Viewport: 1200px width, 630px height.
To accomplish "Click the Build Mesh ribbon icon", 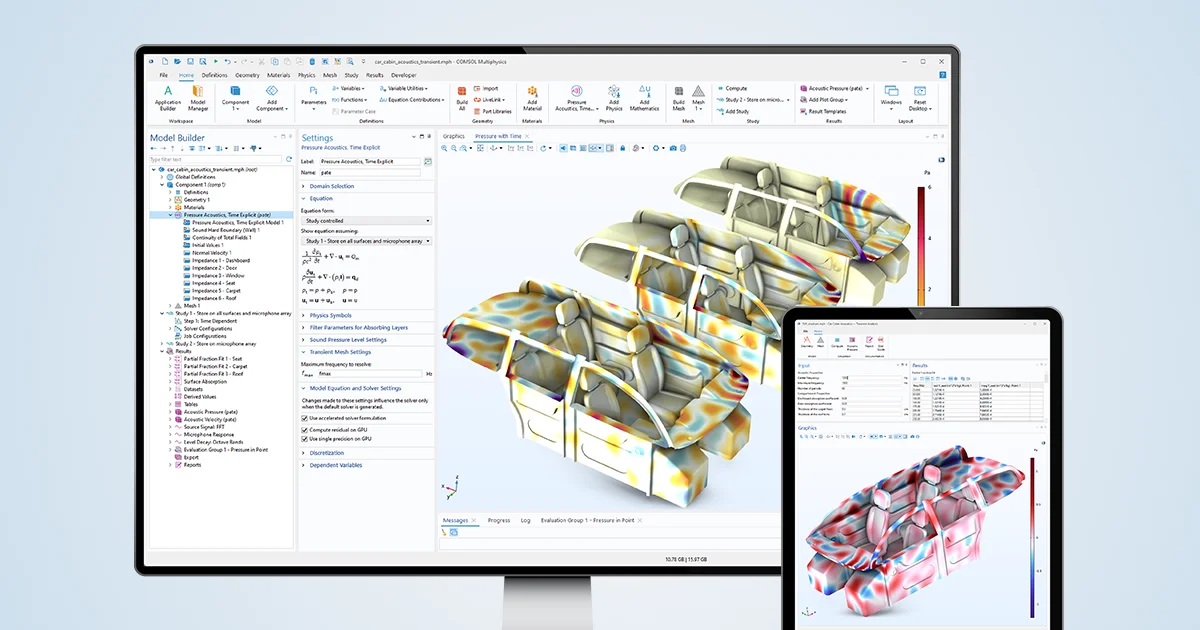I will pyautogui.click(x=679, y=92).
